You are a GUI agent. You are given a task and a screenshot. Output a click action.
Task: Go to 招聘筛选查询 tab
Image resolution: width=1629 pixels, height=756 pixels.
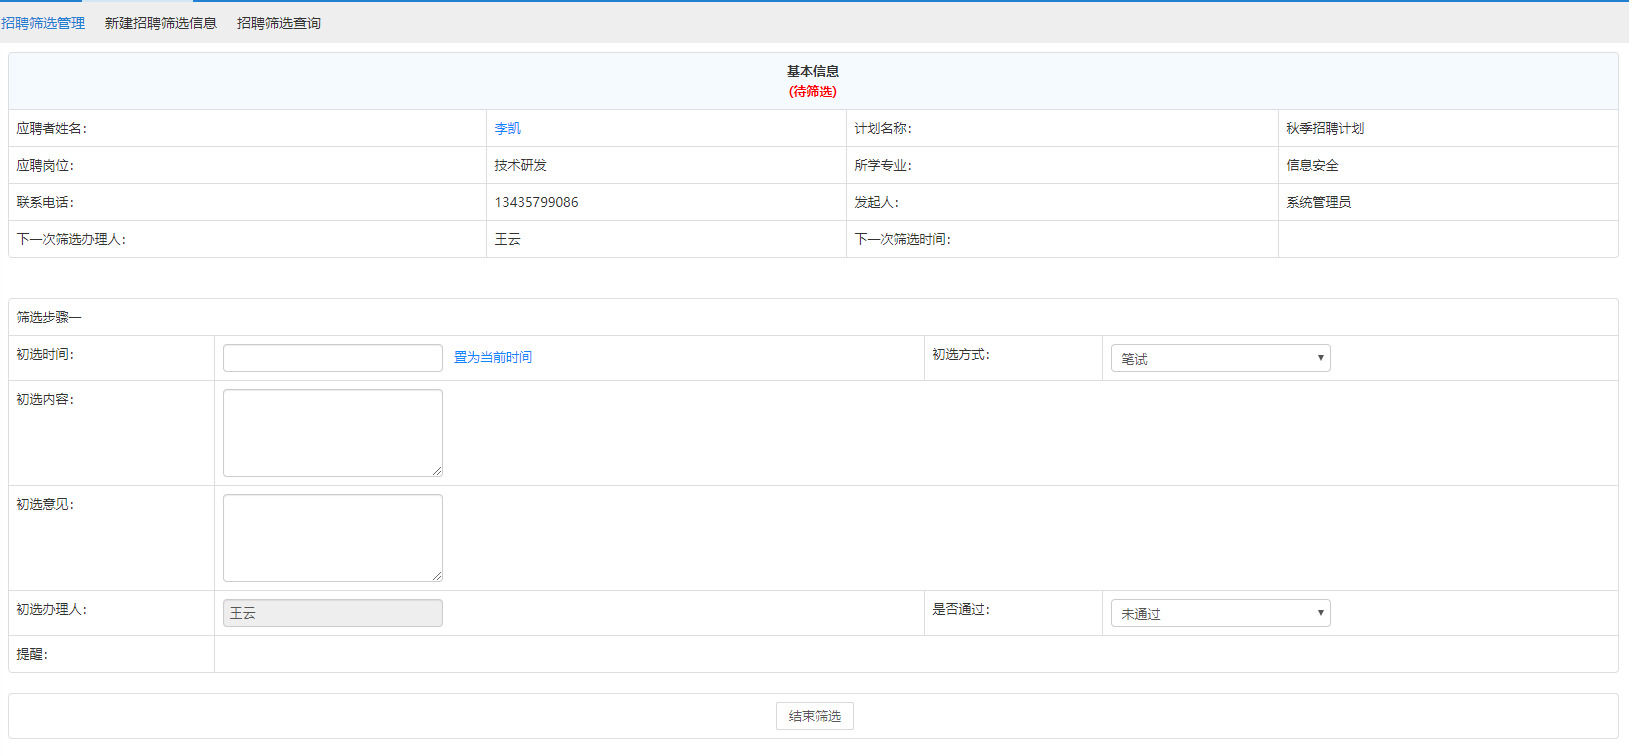(x=278, y=23)
